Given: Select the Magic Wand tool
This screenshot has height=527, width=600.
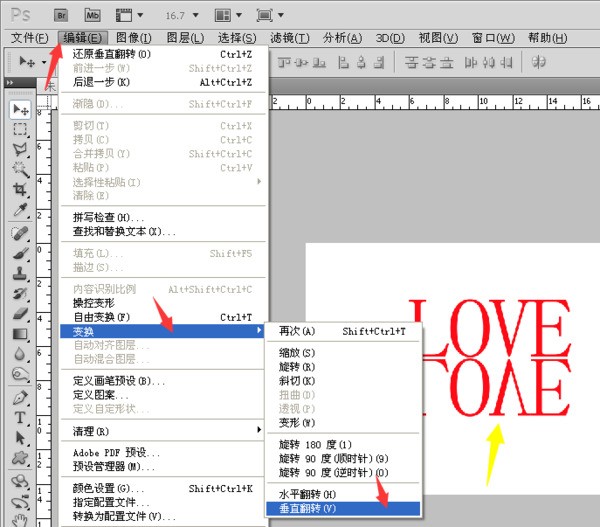Looking at the screenshot, I should (x=20, y=169).
